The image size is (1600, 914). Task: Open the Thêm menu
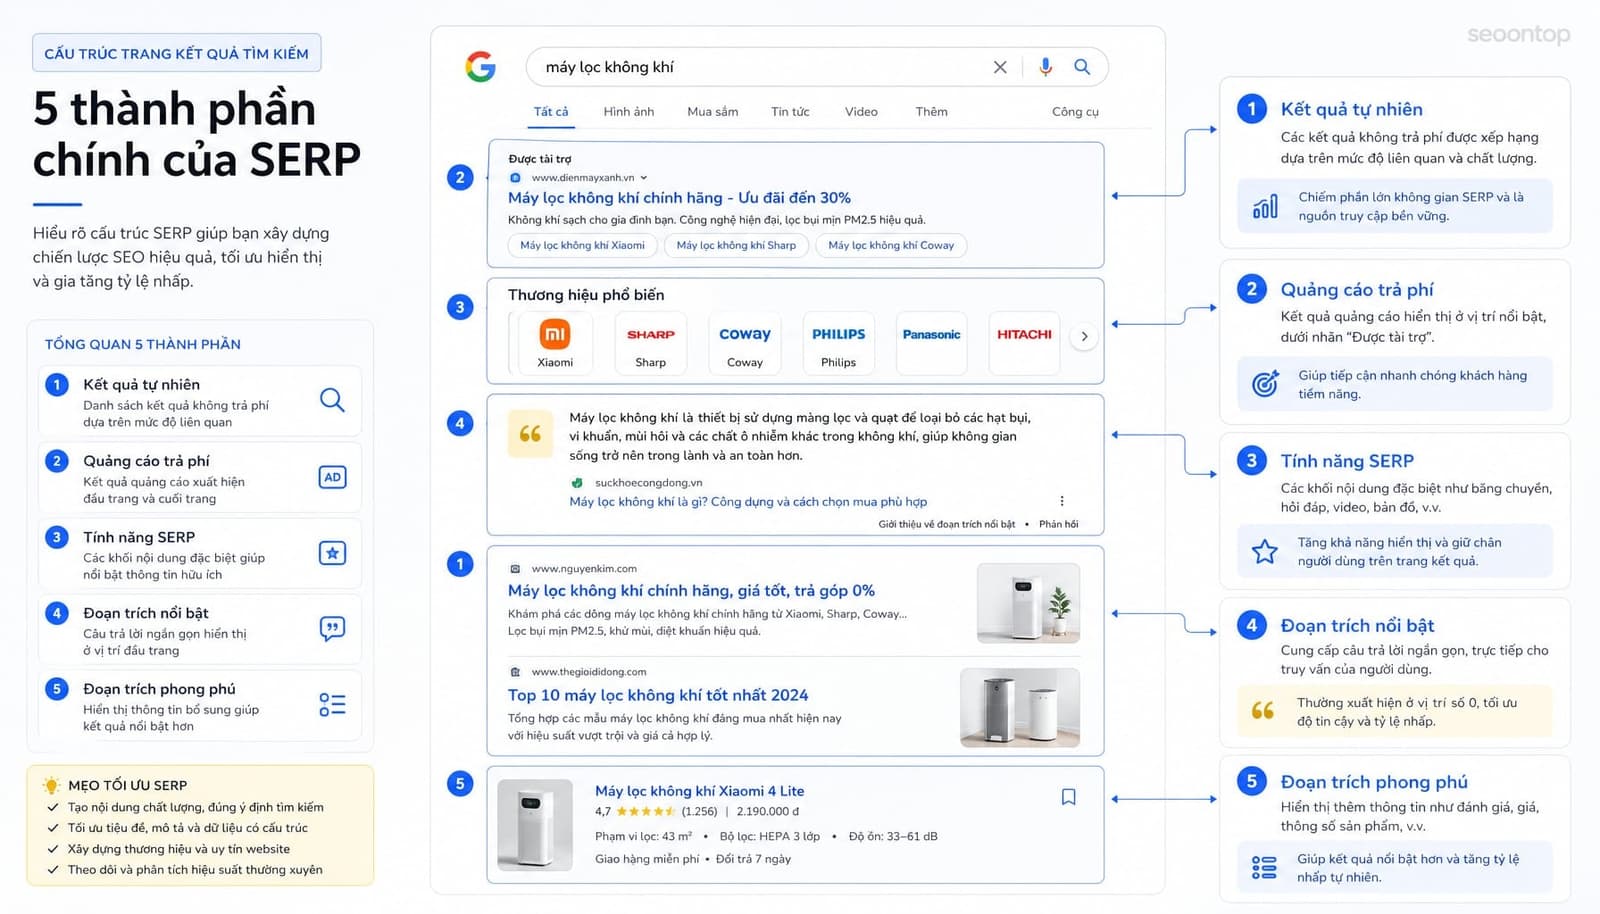click(931, 112)
